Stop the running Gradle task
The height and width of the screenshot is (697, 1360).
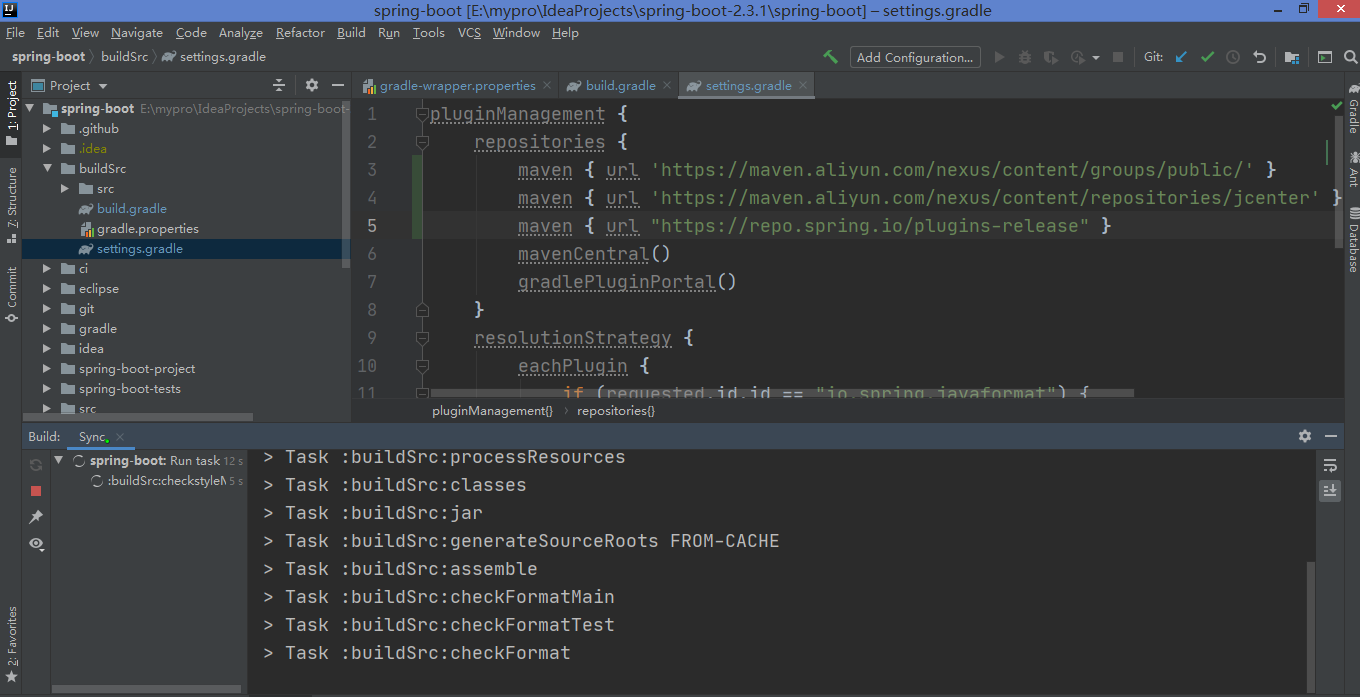coord(36,490)
